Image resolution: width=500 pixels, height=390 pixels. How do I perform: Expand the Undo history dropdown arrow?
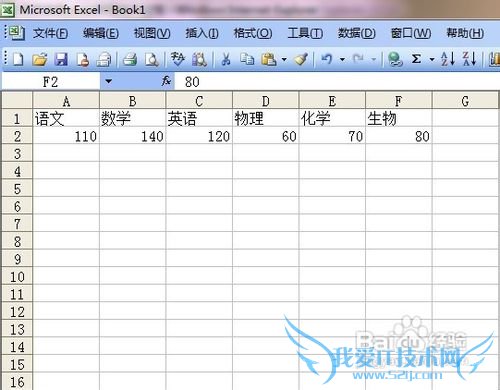(342, 60)
